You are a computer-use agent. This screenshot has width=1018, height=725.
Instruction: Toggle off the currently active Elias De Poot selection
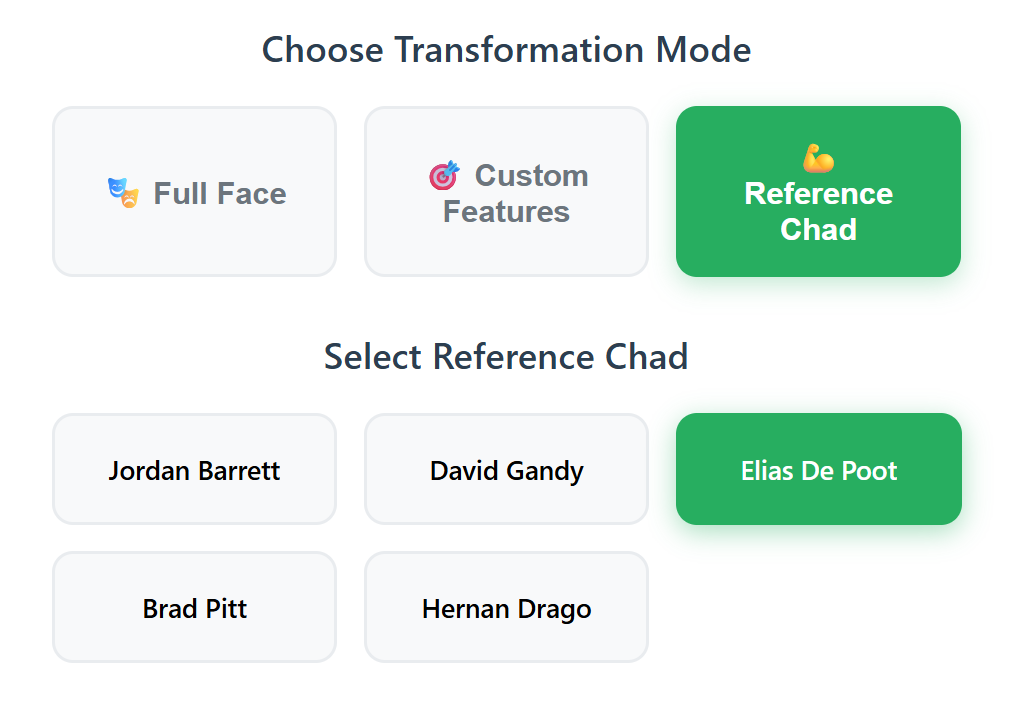pyautogui.click(x=819, y=469)
